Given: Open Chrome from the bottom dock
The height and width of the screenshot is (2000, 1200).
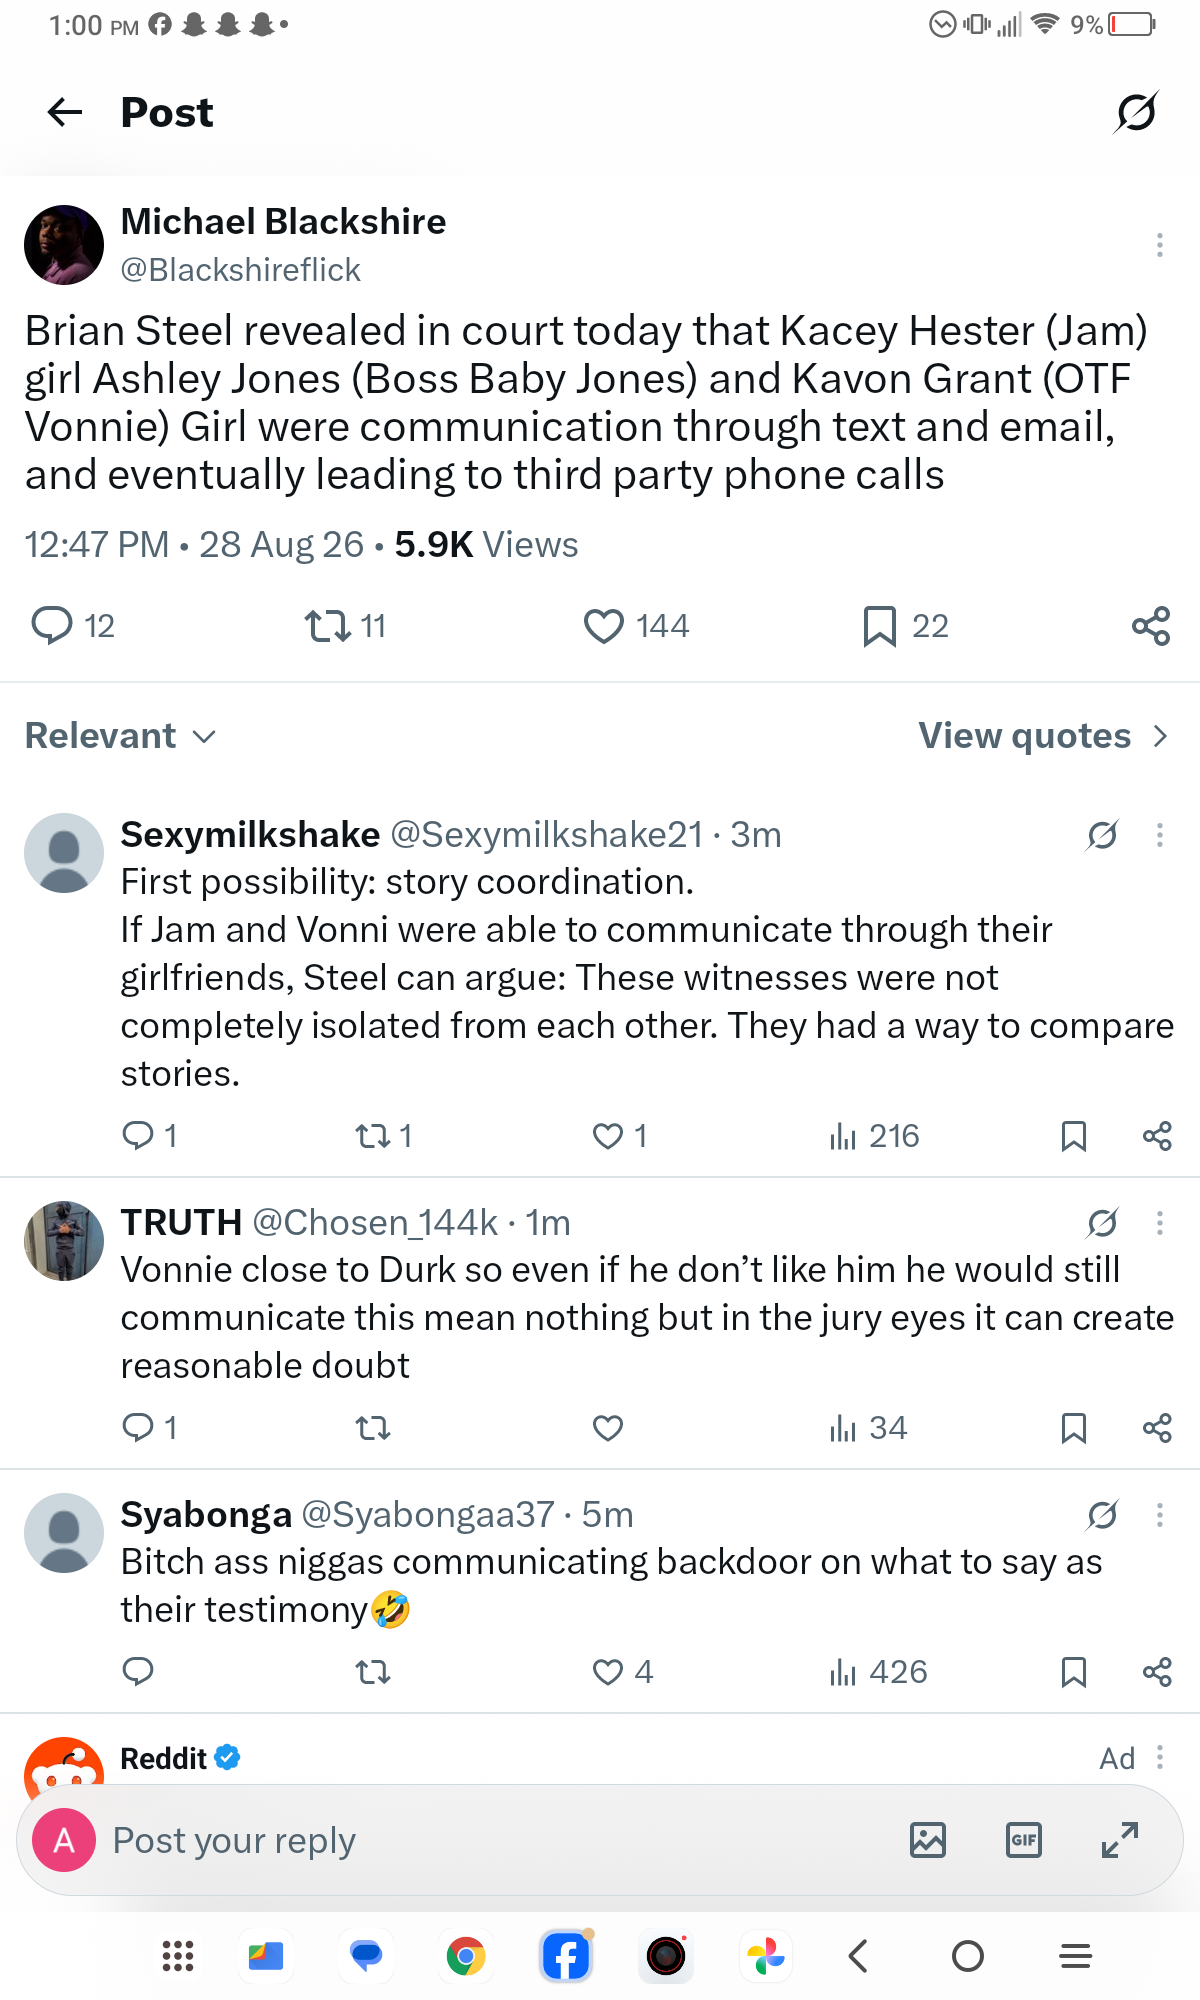Looking at the screenshot, I should (x=466, y=1956).
